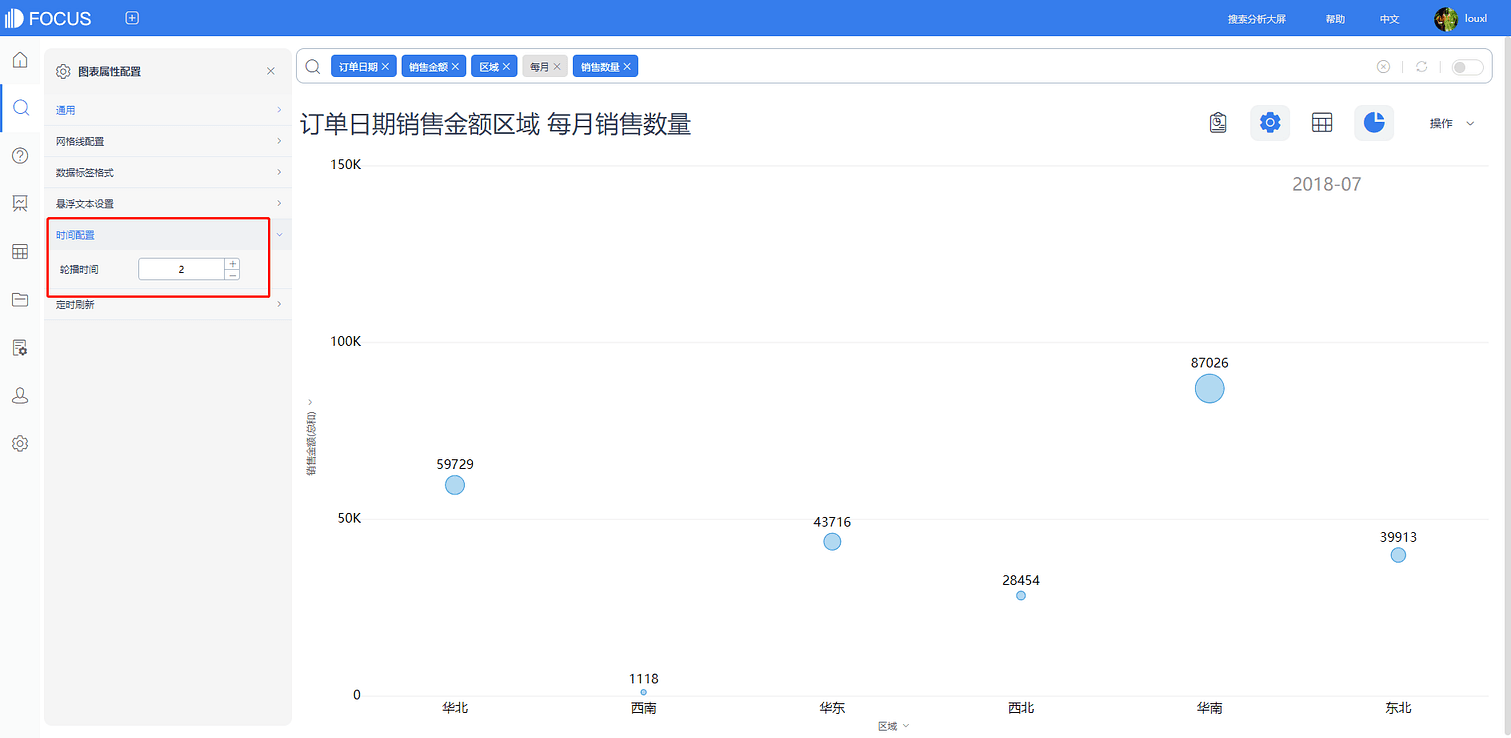The width and height of the screenshot is (1511, 738).
Task: Click the louxl username
Action: [x=1476, y=19]
